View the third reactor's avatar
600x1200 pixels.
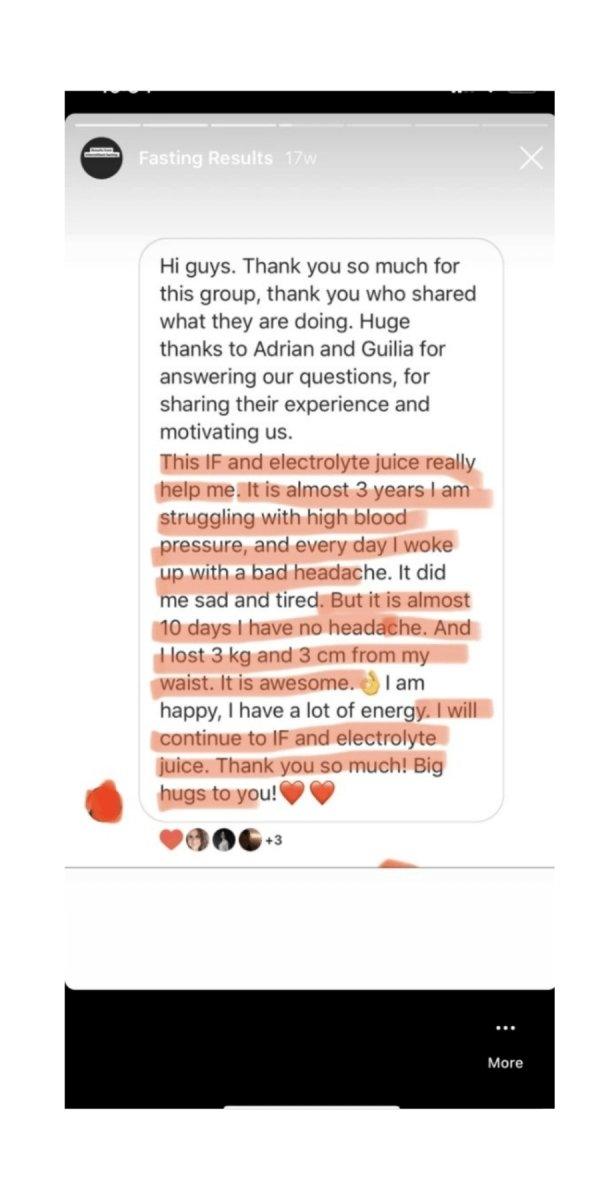coord(249,841)
